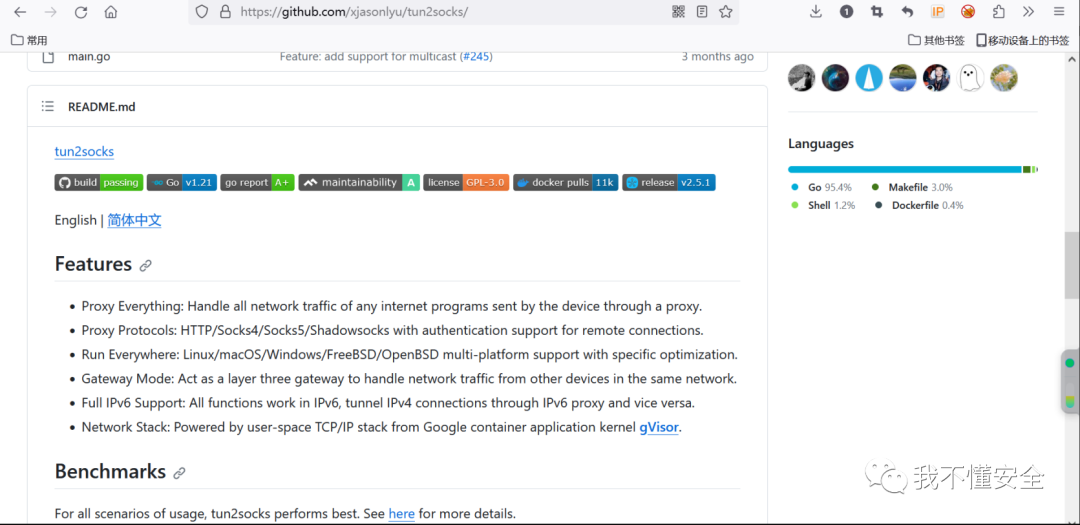The height and width of the screenshot is (525, 1080).
Task: Open the portrait photo contributor avatar
Action: [x=937, y=78]
